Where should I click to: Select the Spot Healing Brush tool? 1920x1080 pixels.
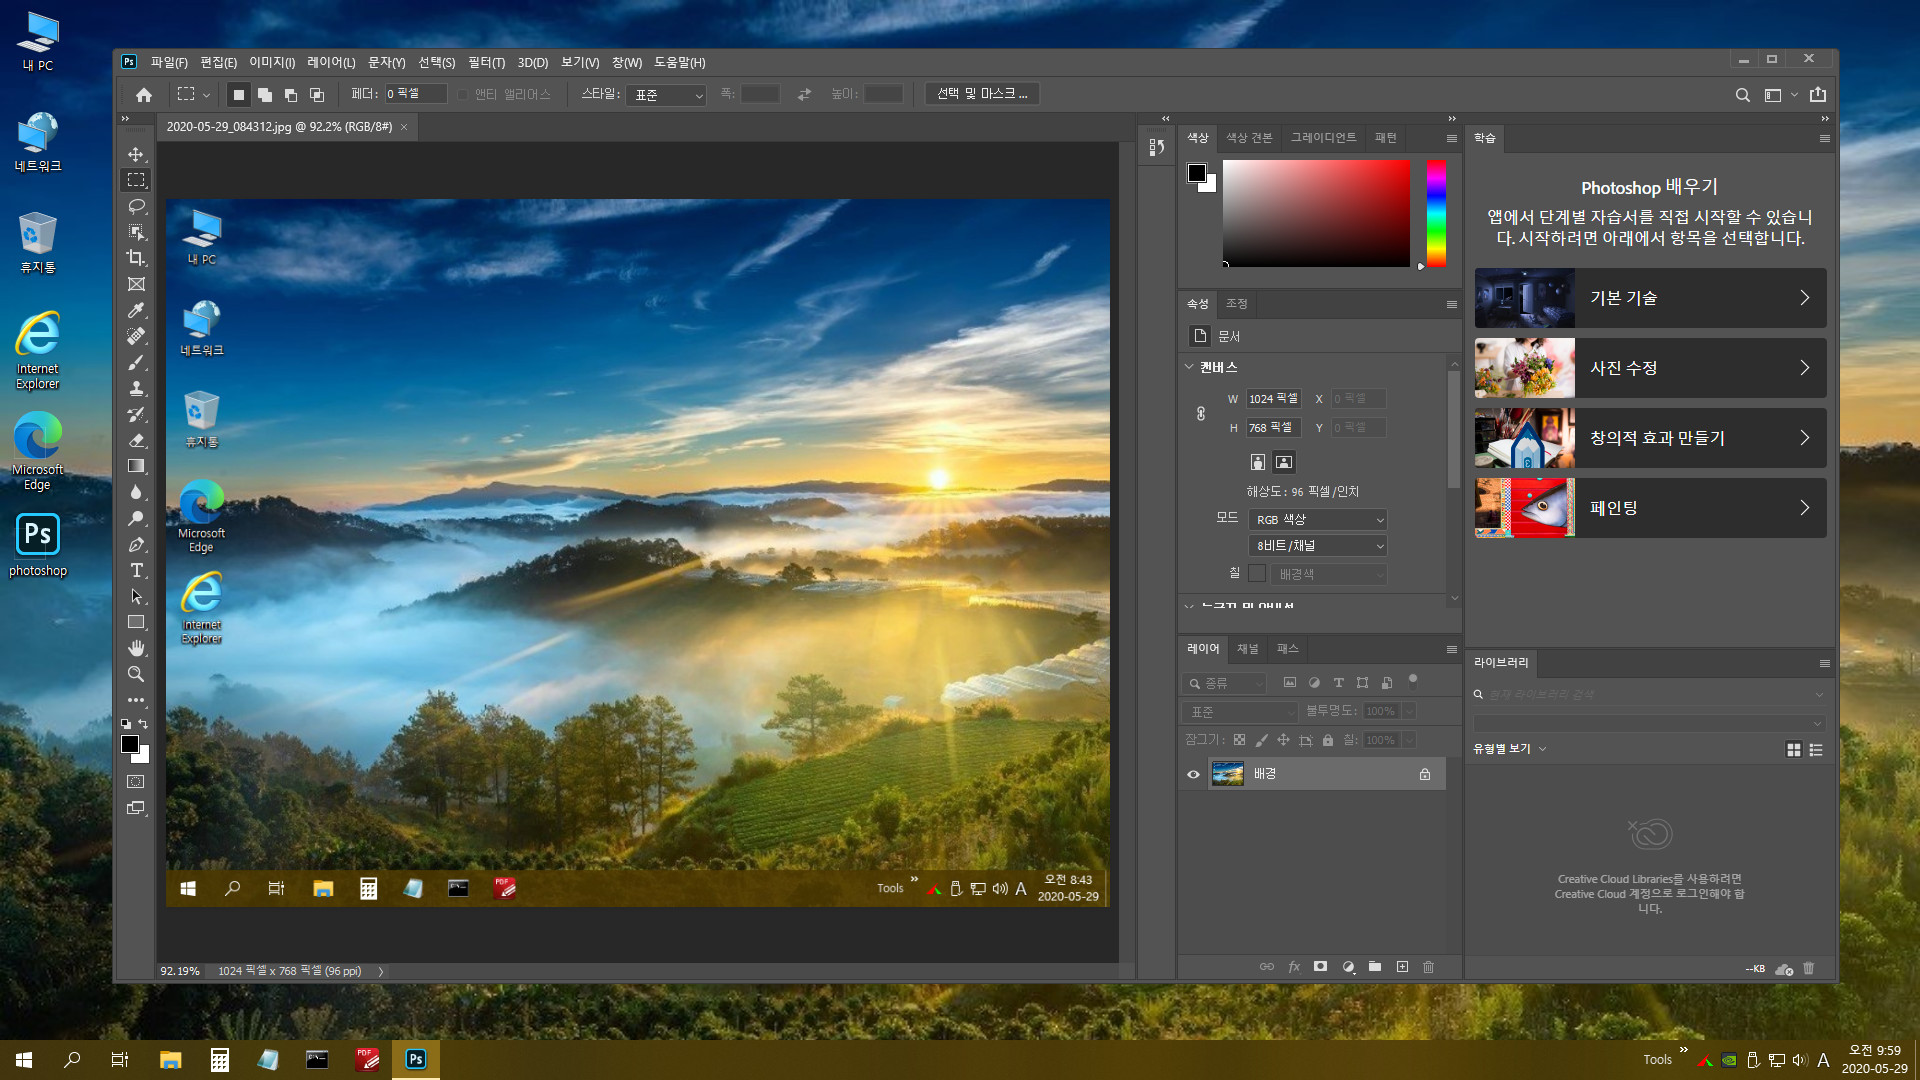click(x=136, y=336)
